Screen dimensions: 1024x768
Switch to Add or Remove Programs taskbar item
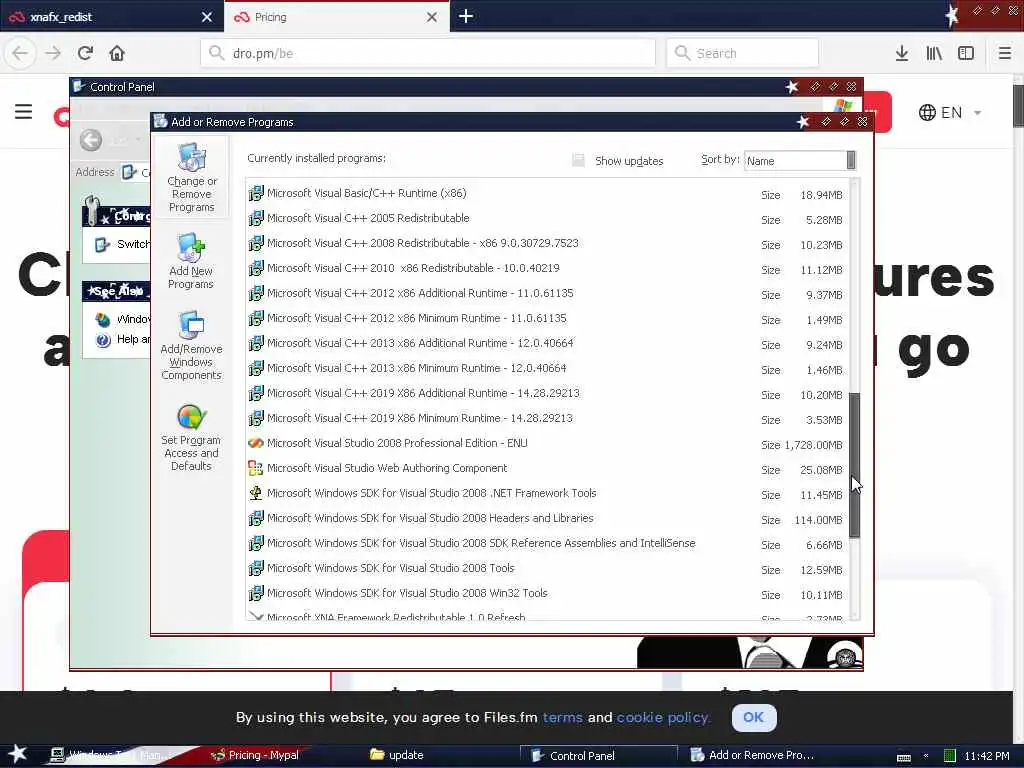752,756
